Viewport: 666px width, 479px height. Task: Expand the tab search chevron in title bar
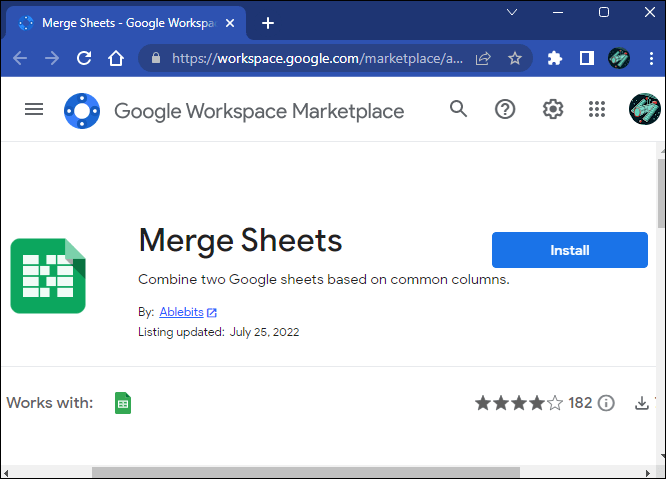512,12
